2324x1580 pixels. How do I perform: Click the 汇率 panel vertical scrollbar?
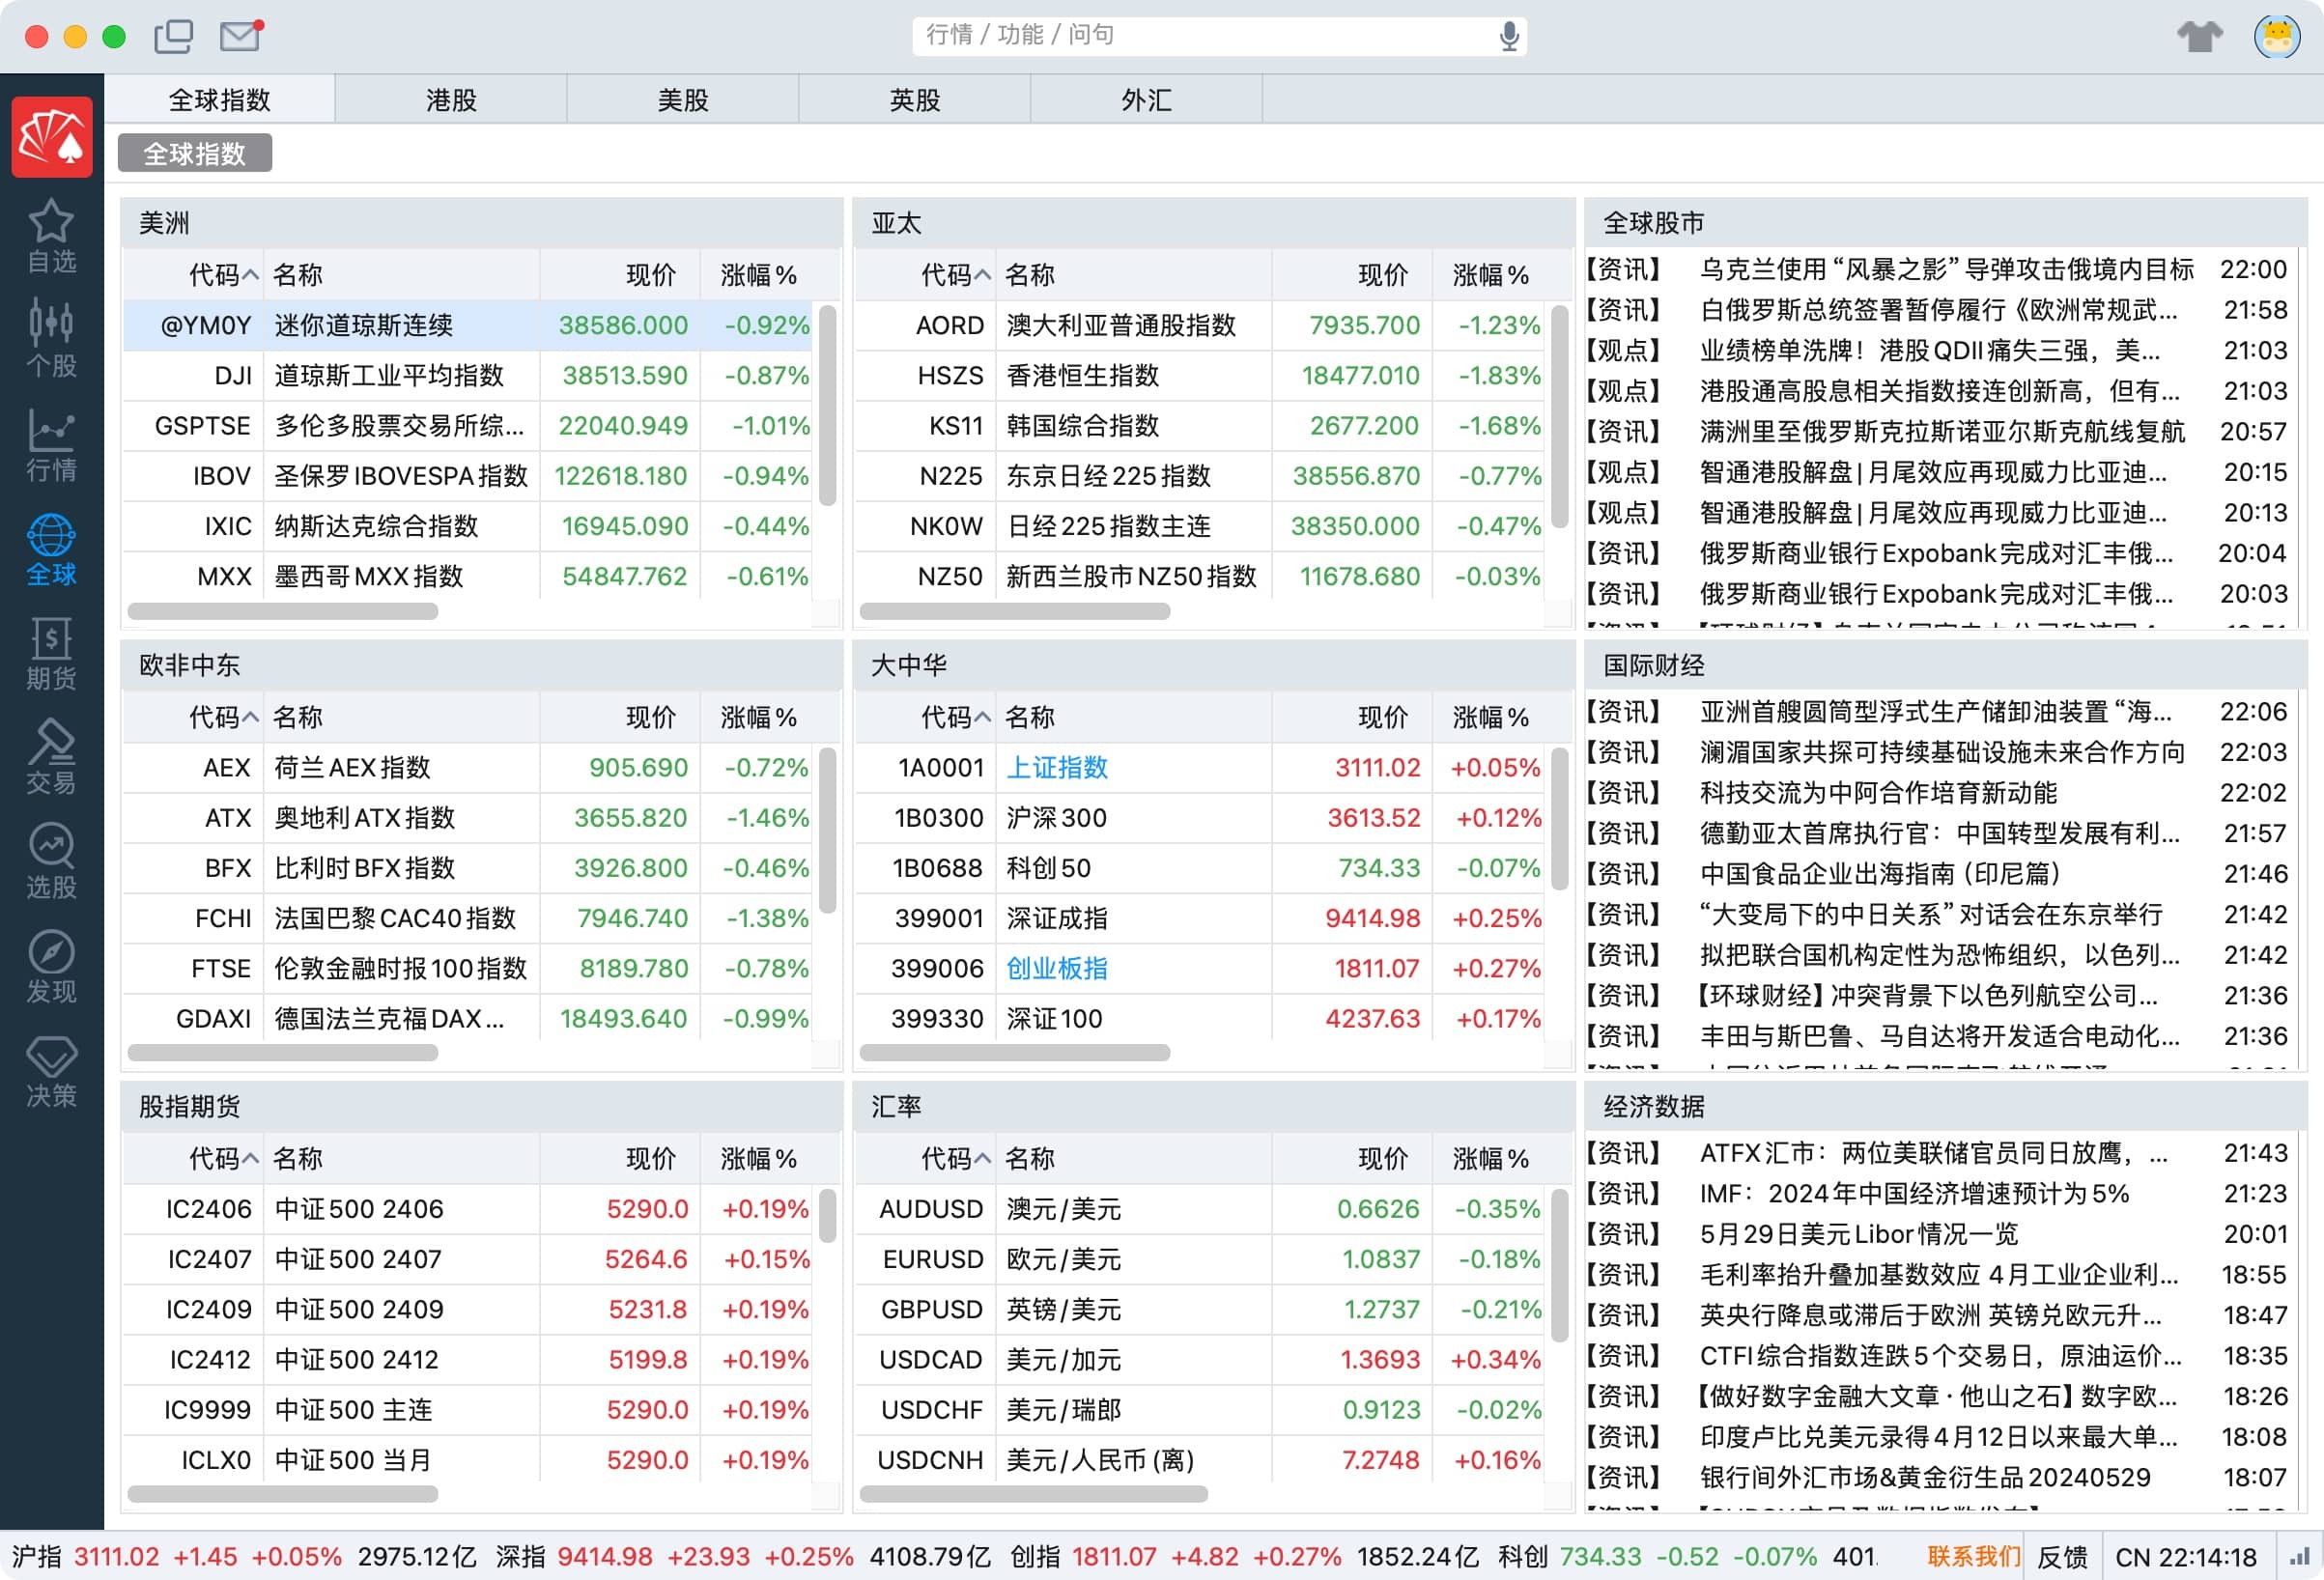[x=1559, y=1265]
